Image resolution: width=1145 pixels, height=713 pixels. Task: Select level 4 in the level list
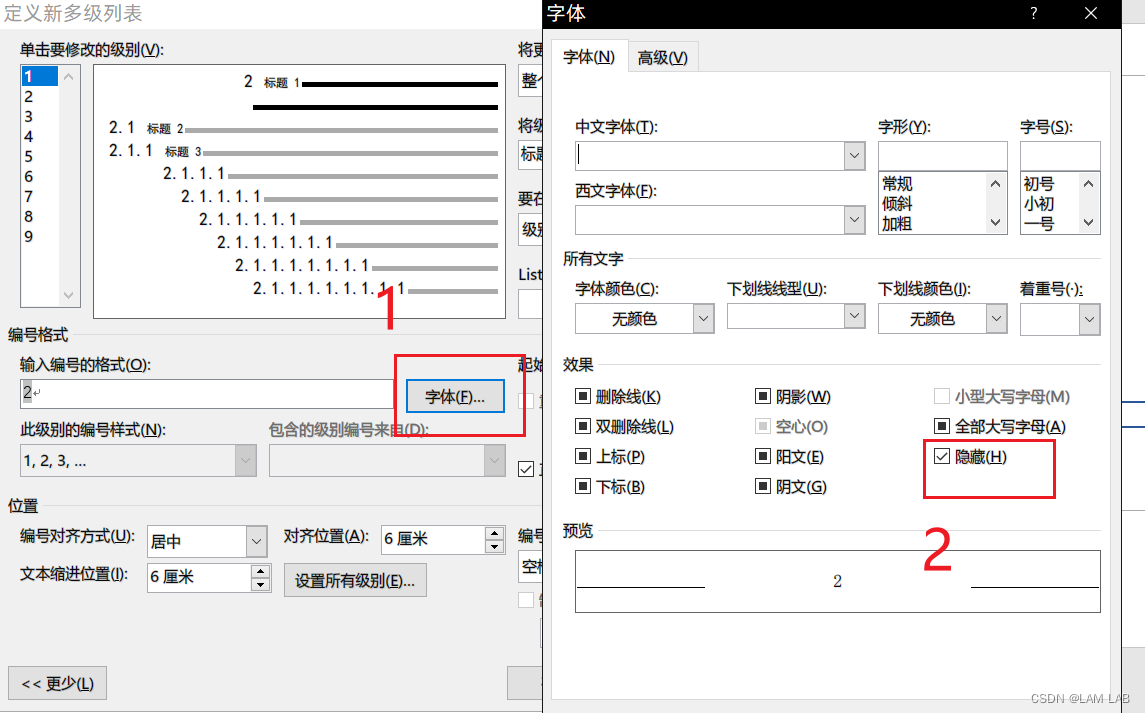coord(39,137)
